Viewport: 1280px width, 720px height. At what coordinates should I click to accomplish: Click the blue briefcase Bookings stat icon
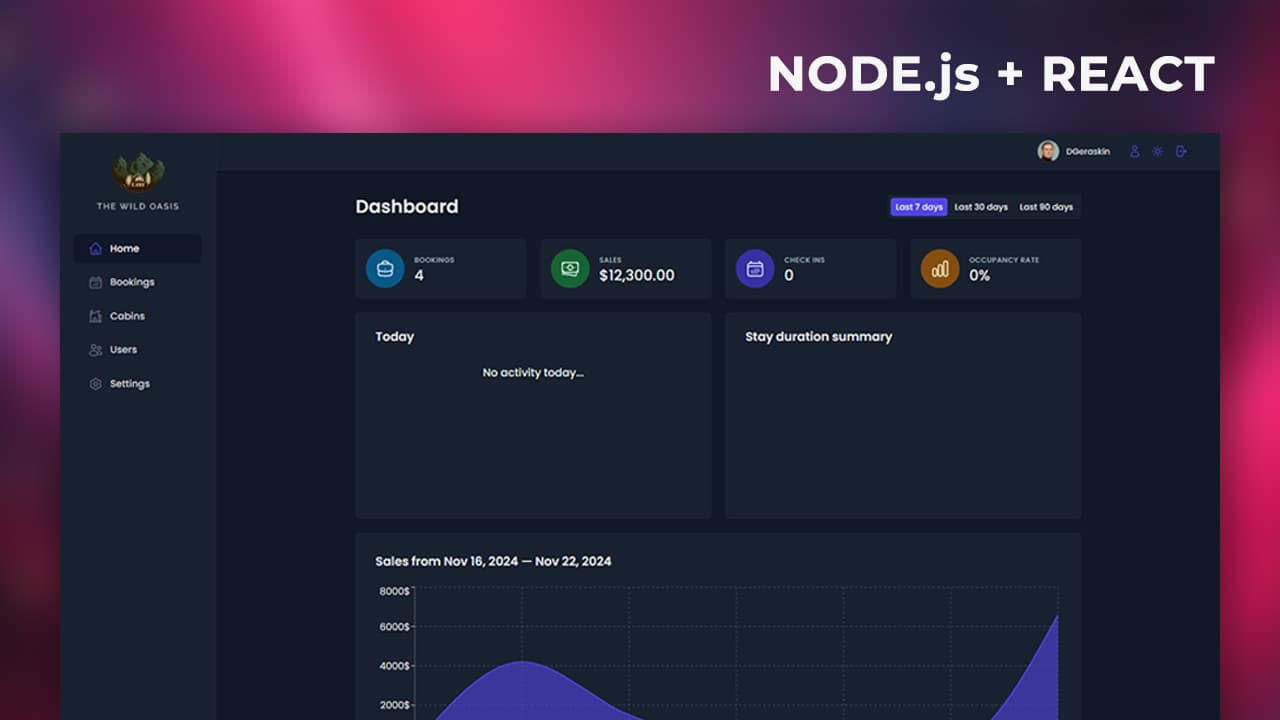tap(385, 269)
